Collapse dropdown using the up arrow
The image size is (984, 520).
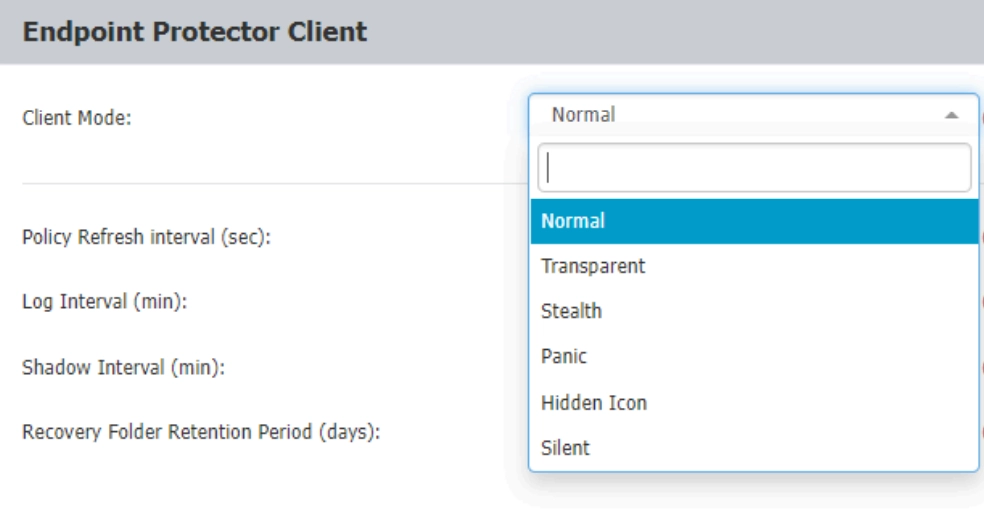[x=951, y=115]
